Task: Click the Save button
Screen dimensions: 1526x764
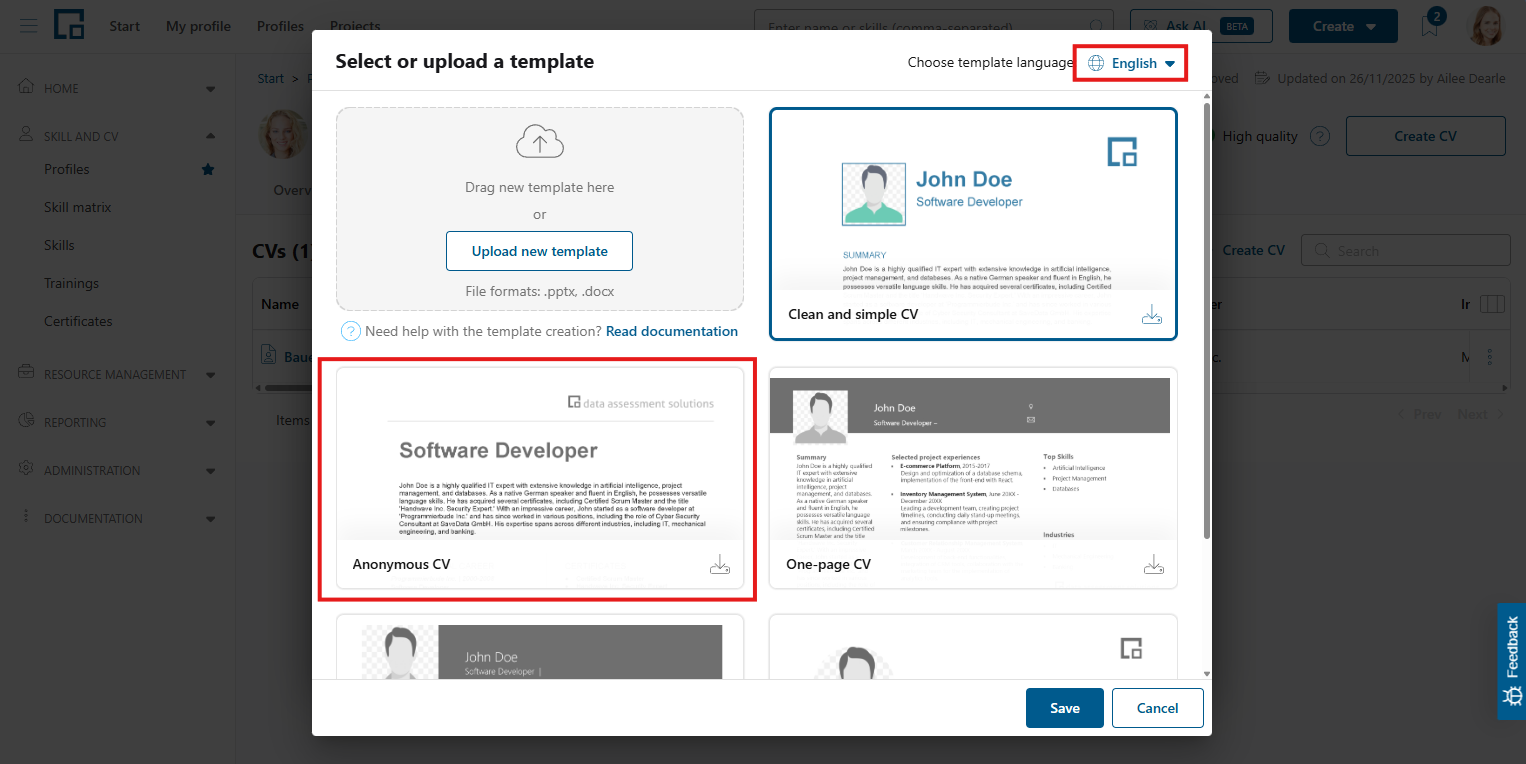Action: point(1065,708)
